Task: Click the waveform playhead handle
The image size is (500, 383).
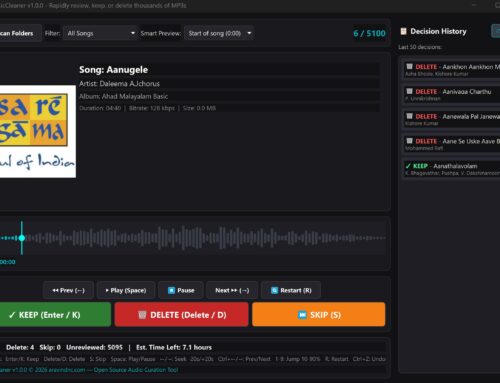Action: (x=22, y=238)
